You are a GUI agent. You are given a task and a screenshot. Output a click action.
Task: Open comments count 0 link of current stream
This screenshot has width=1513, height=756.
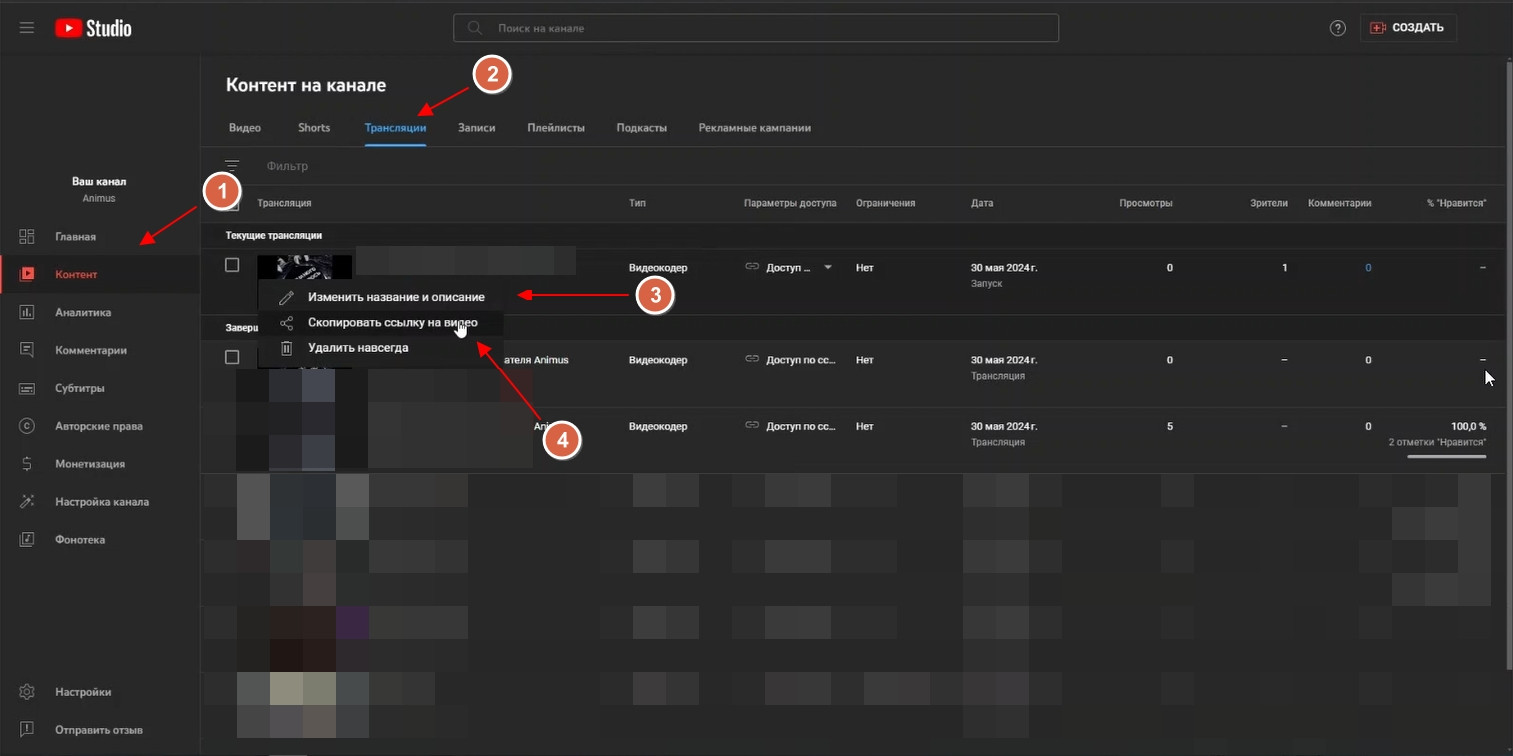(x=1368, y=268)
